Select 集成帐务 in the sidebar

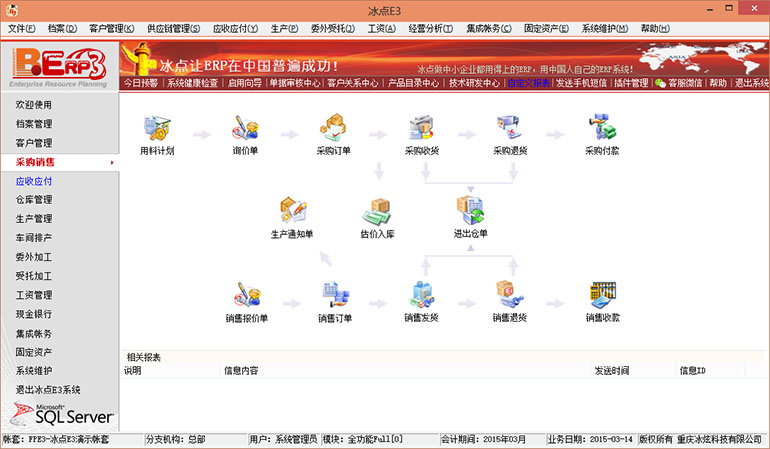[33, 334]
